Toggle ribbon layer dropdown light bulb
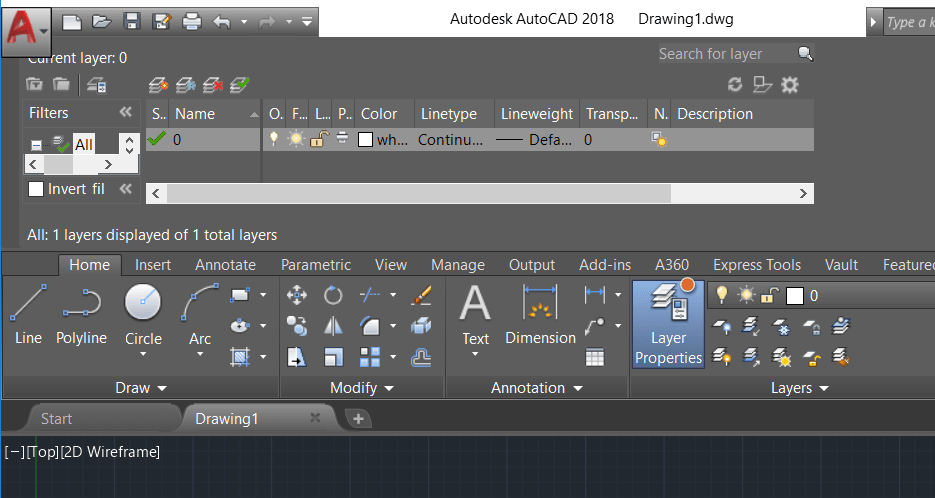The height and width of the screenshot is (498, 935). (x=722, y=295)
